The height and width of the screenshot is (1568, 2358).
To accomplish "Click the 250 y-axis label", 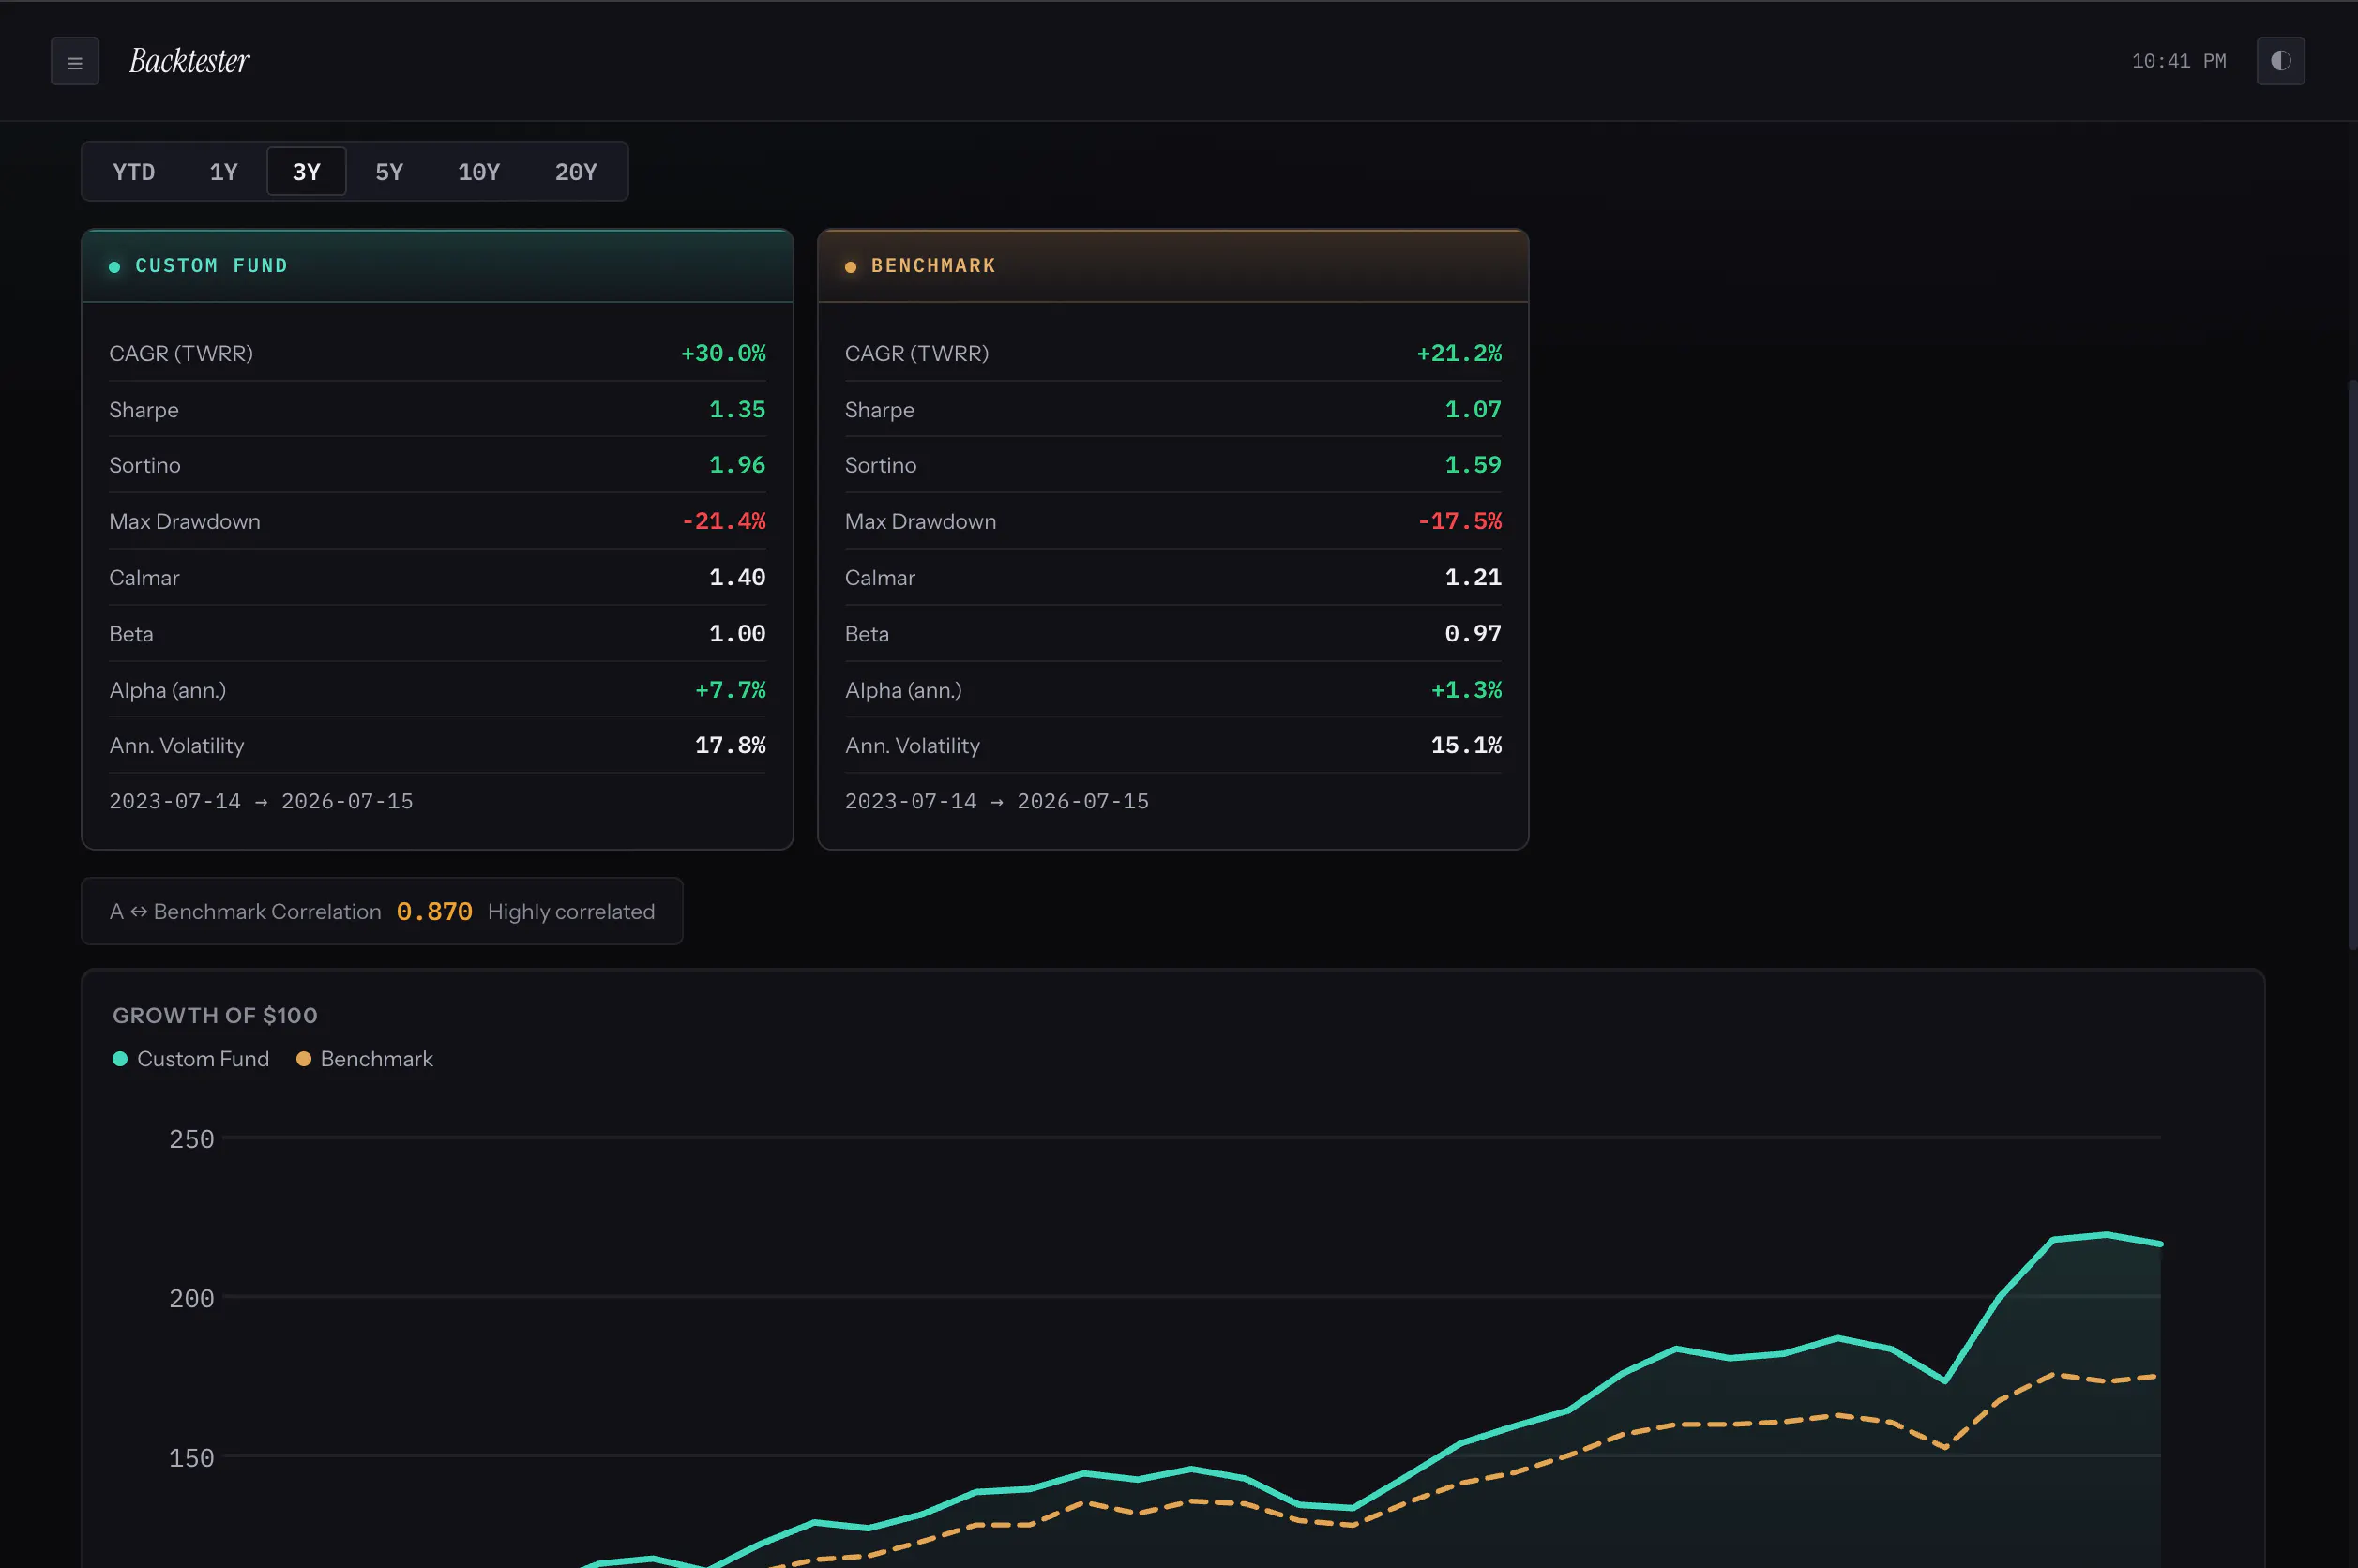I will click(191, 1140).
